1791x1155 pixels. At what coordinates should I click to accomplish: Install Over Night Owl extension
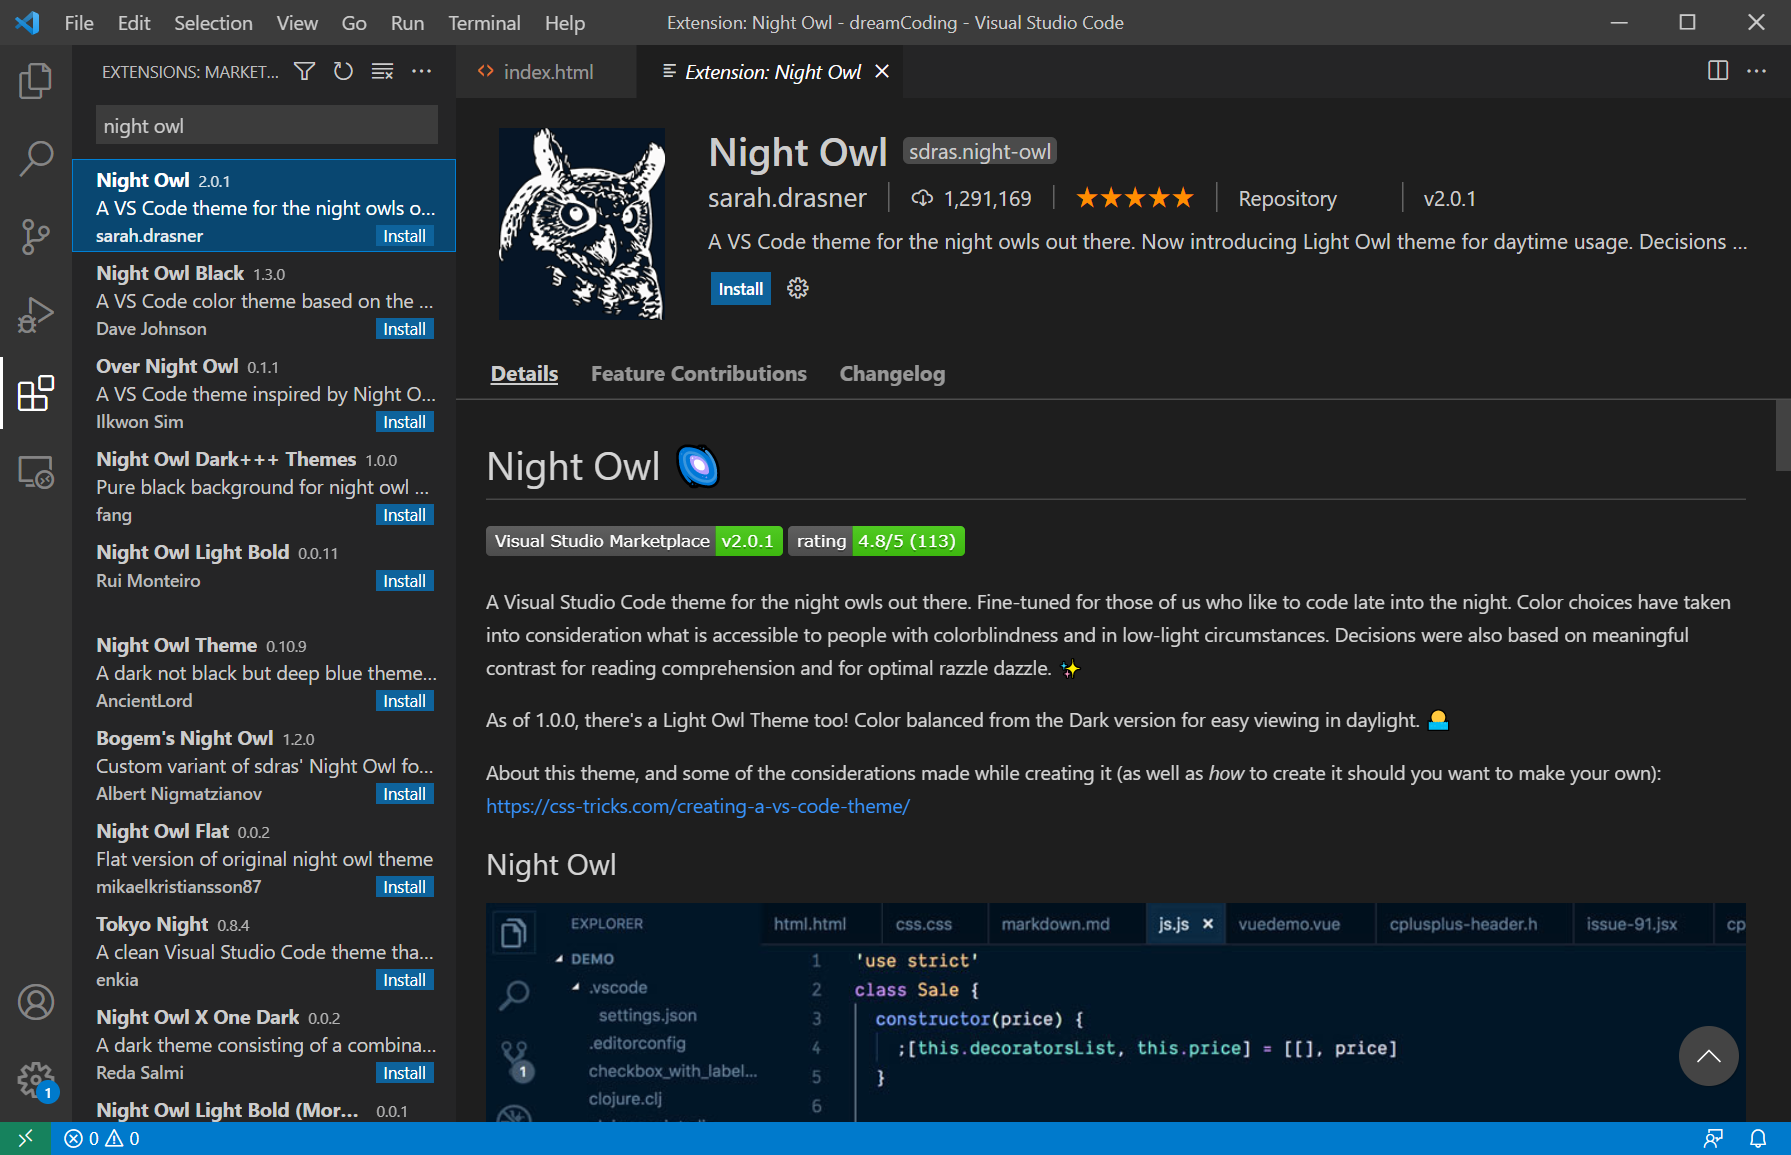point(405,422)
